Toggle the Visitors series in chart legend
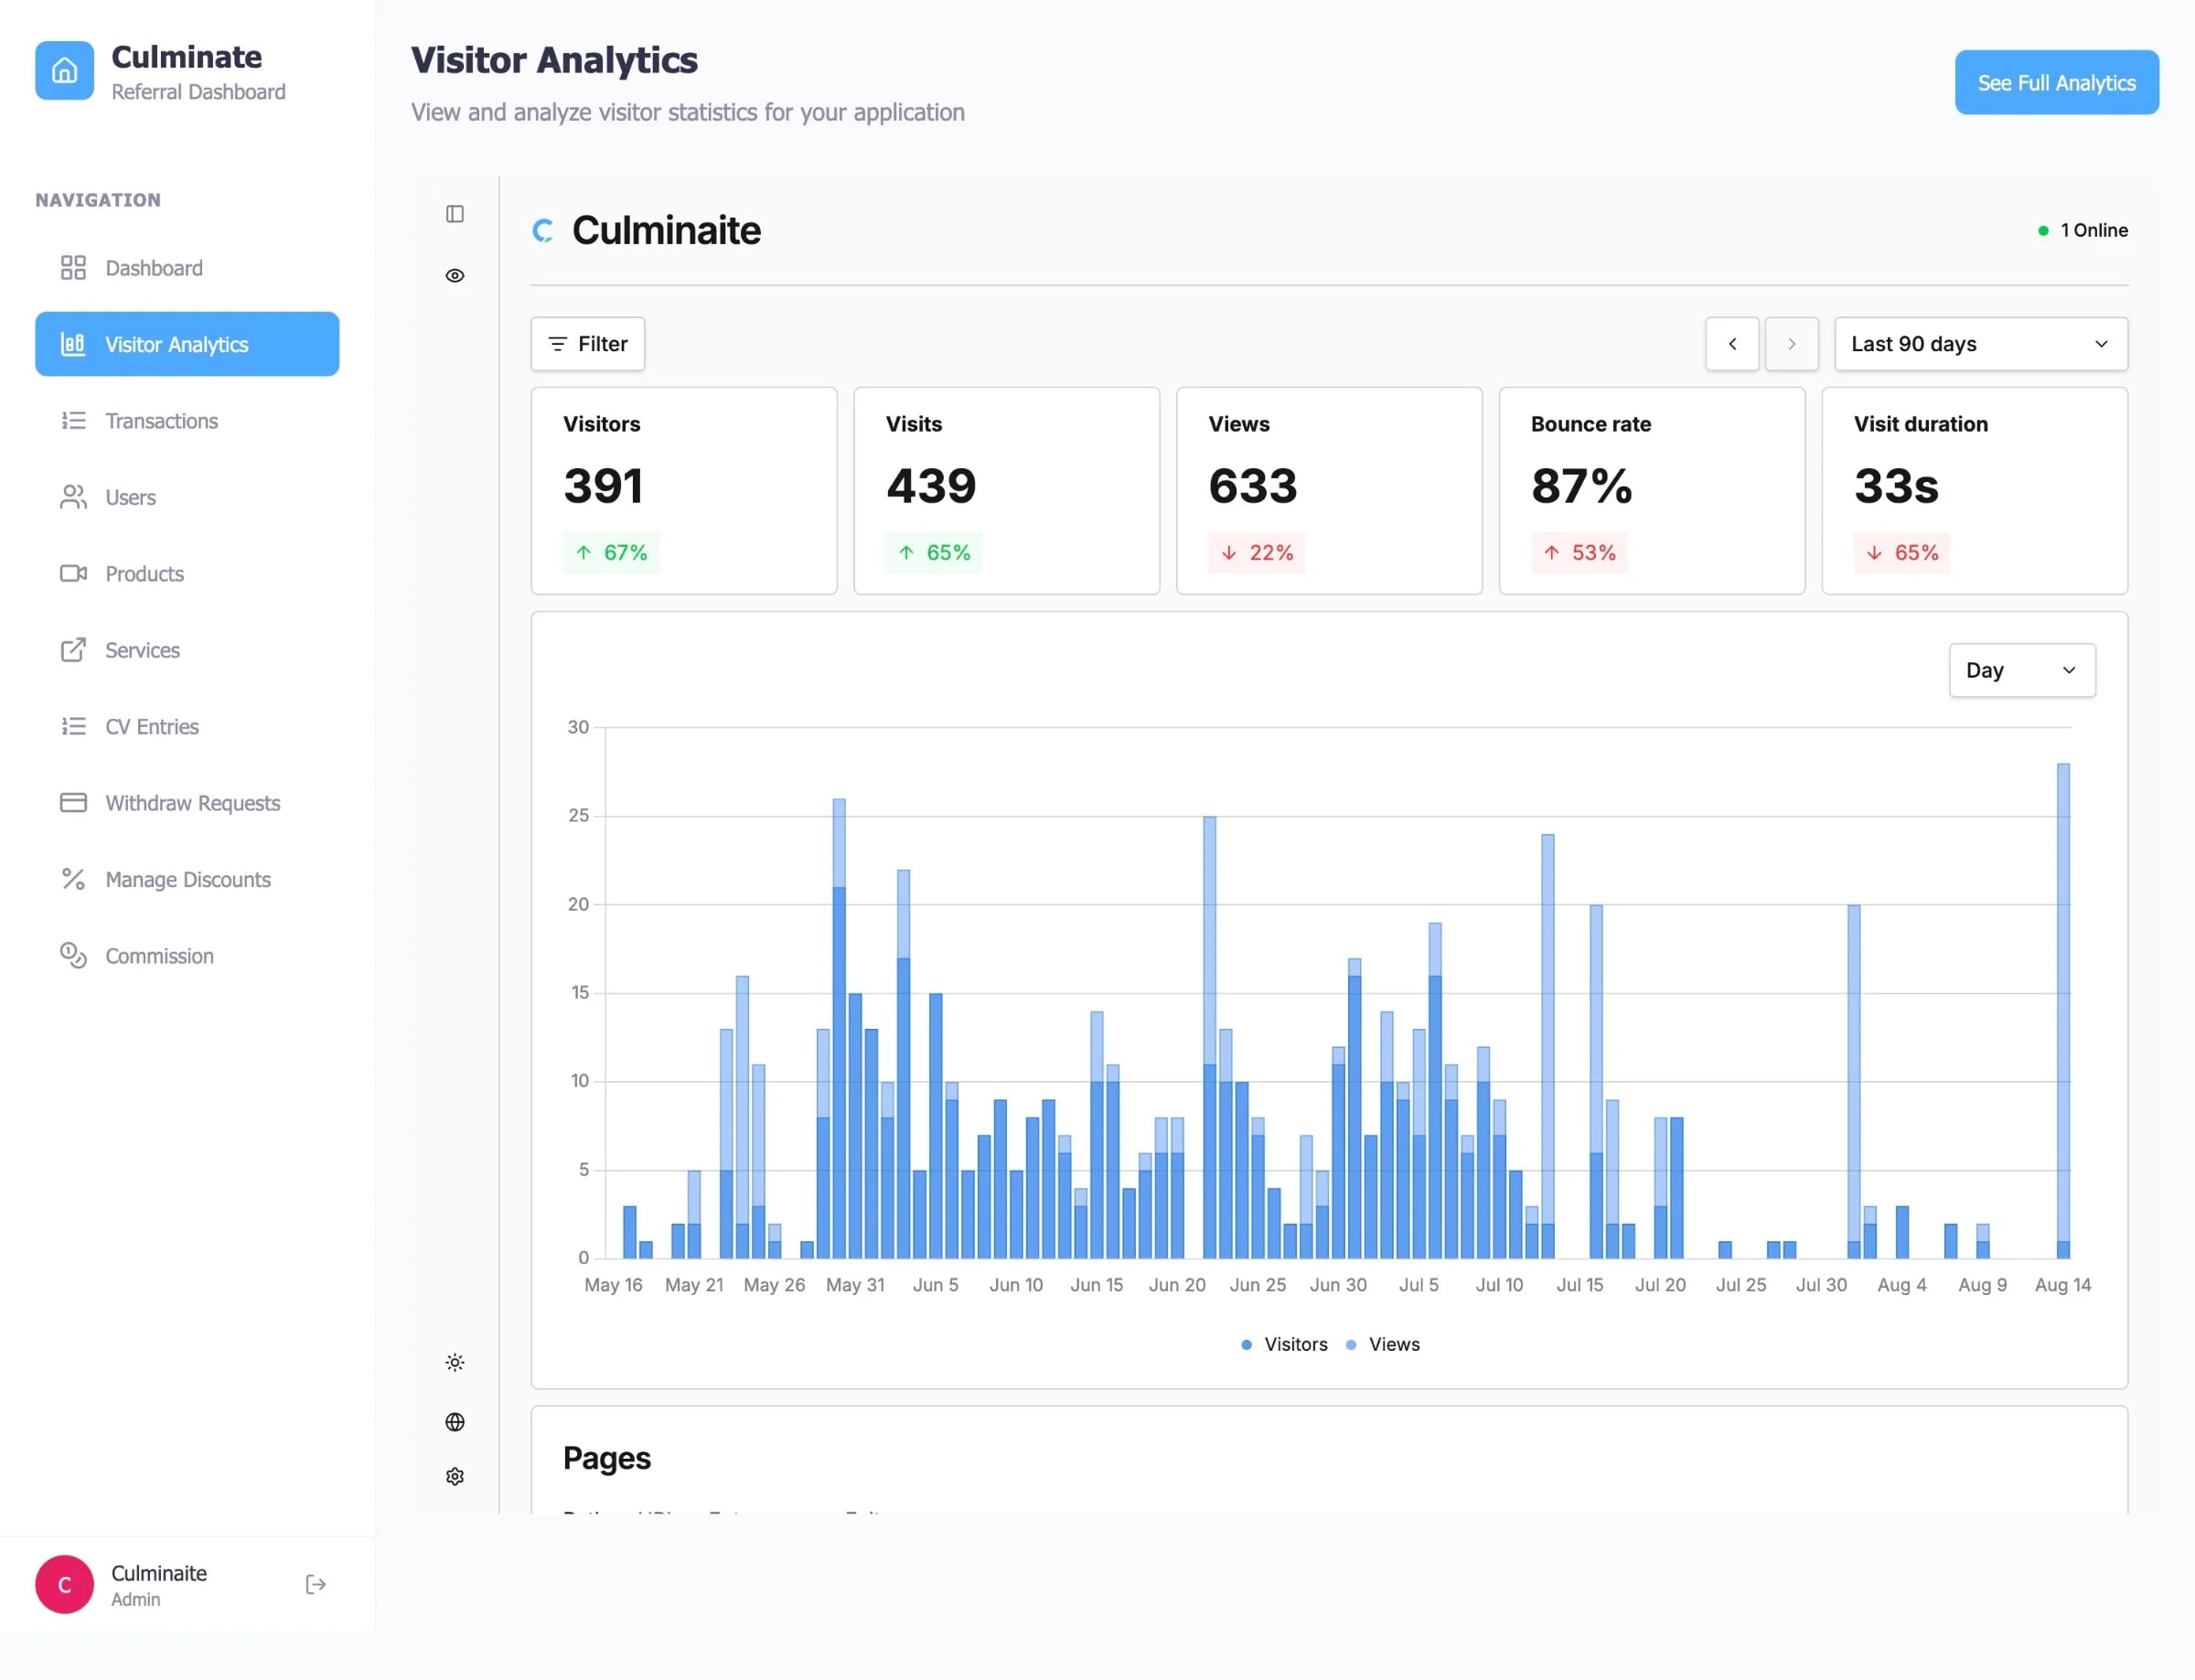The width and height of the screenshot is (2195, 1680). pos(1284,1345)
